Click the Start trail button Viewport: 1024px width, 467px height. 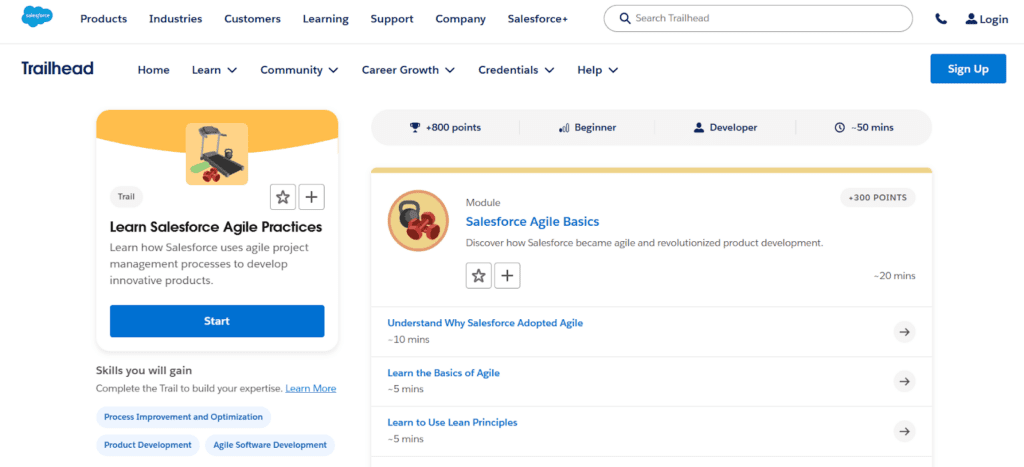point(217,321)
